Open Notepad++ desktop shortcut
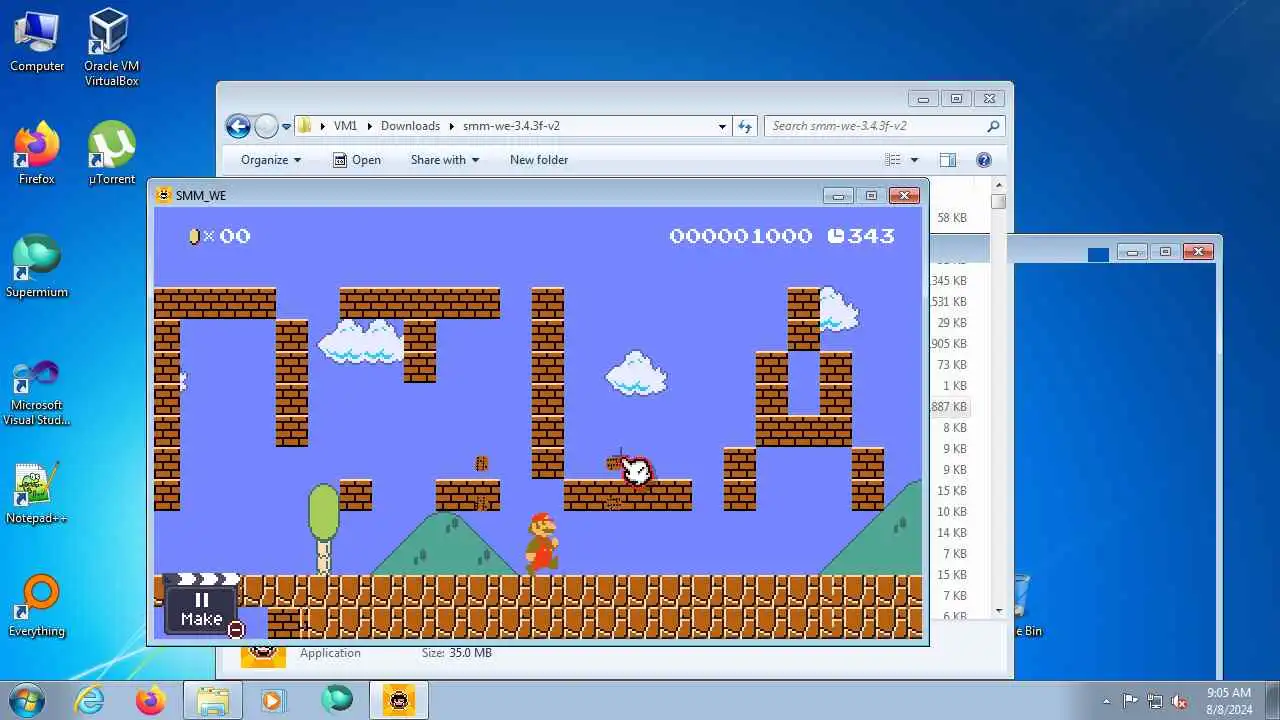The image size is (1280, 720). tap(37, 493)
